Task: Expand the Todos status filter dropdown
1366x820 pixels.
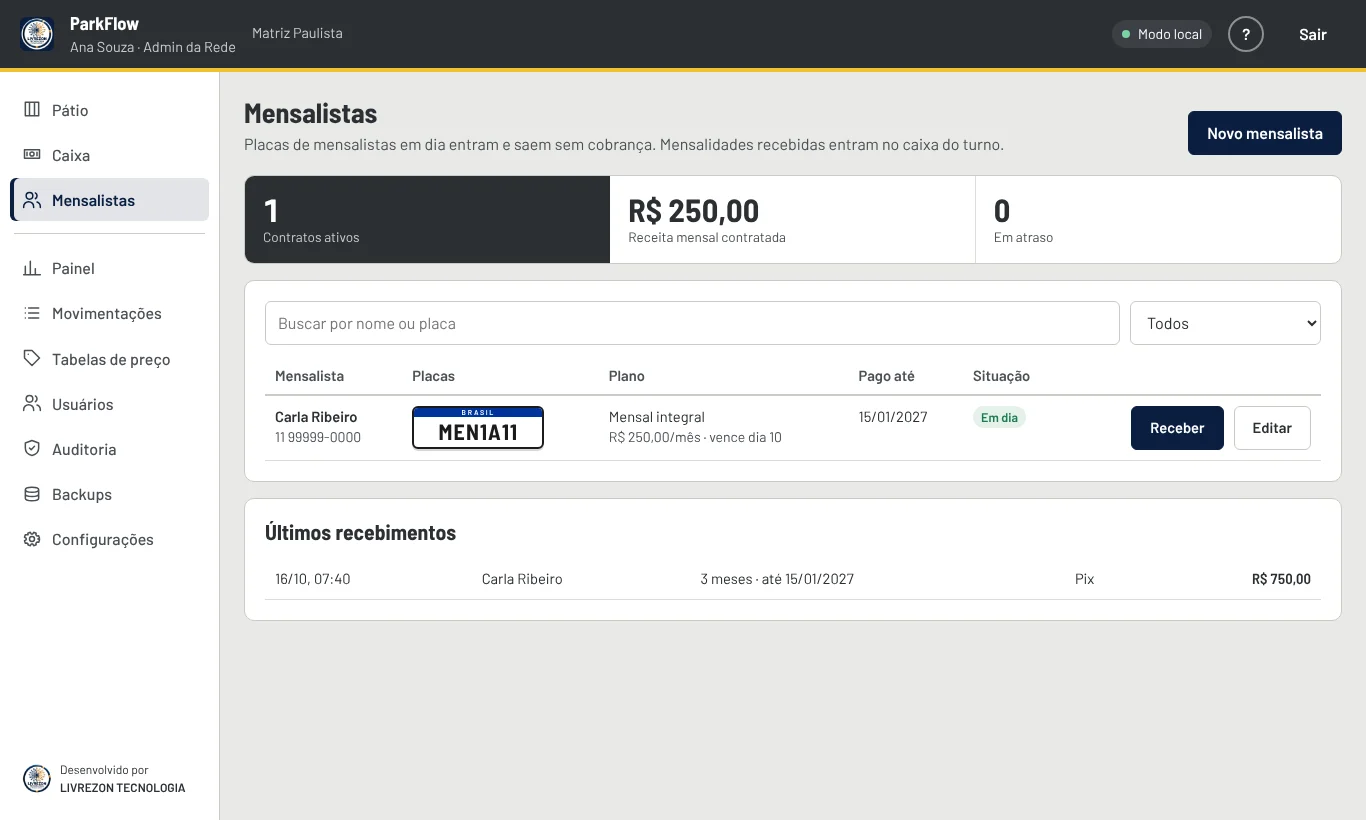Action: (x=1225, y=323)
